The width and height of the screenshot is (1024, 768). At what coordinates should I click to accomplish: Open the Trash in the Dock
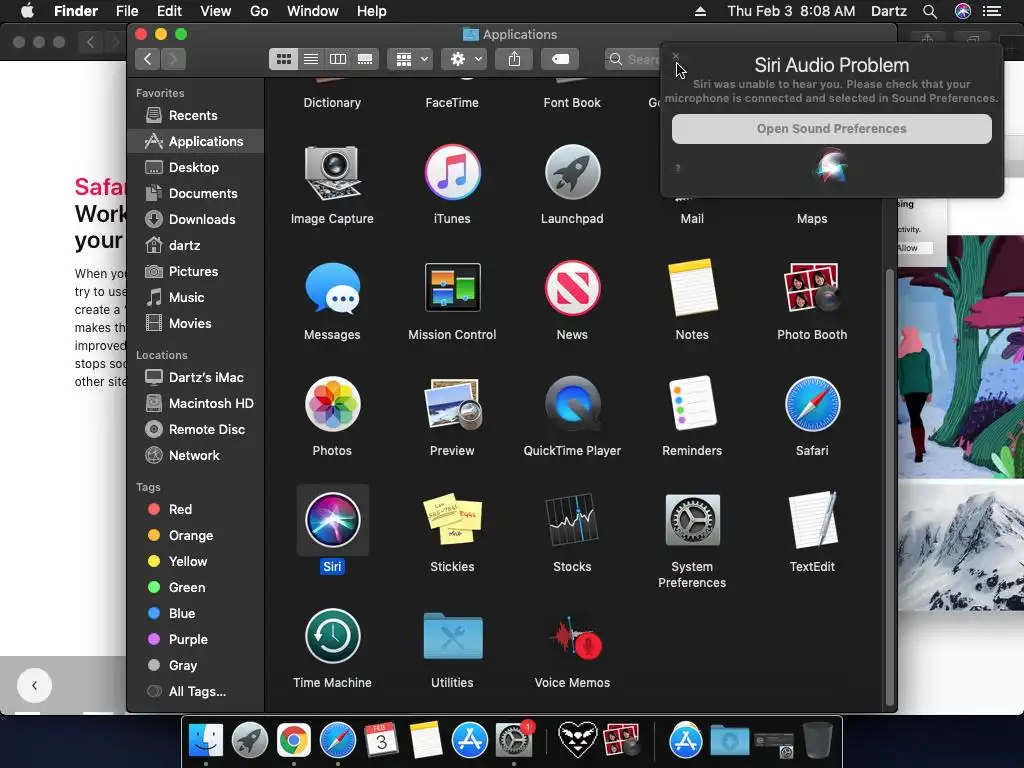(818, 741)
